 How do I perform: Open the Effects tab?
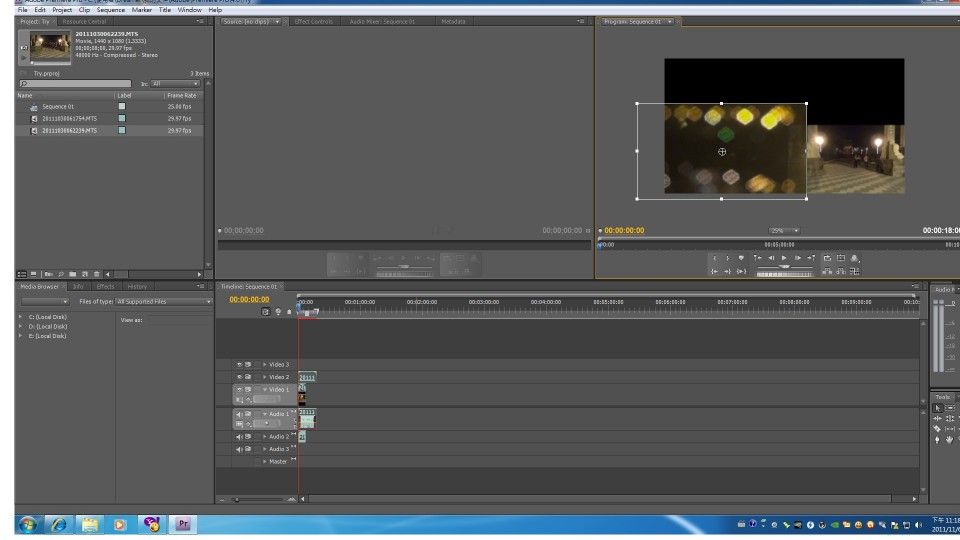click(x=105, y=287)
